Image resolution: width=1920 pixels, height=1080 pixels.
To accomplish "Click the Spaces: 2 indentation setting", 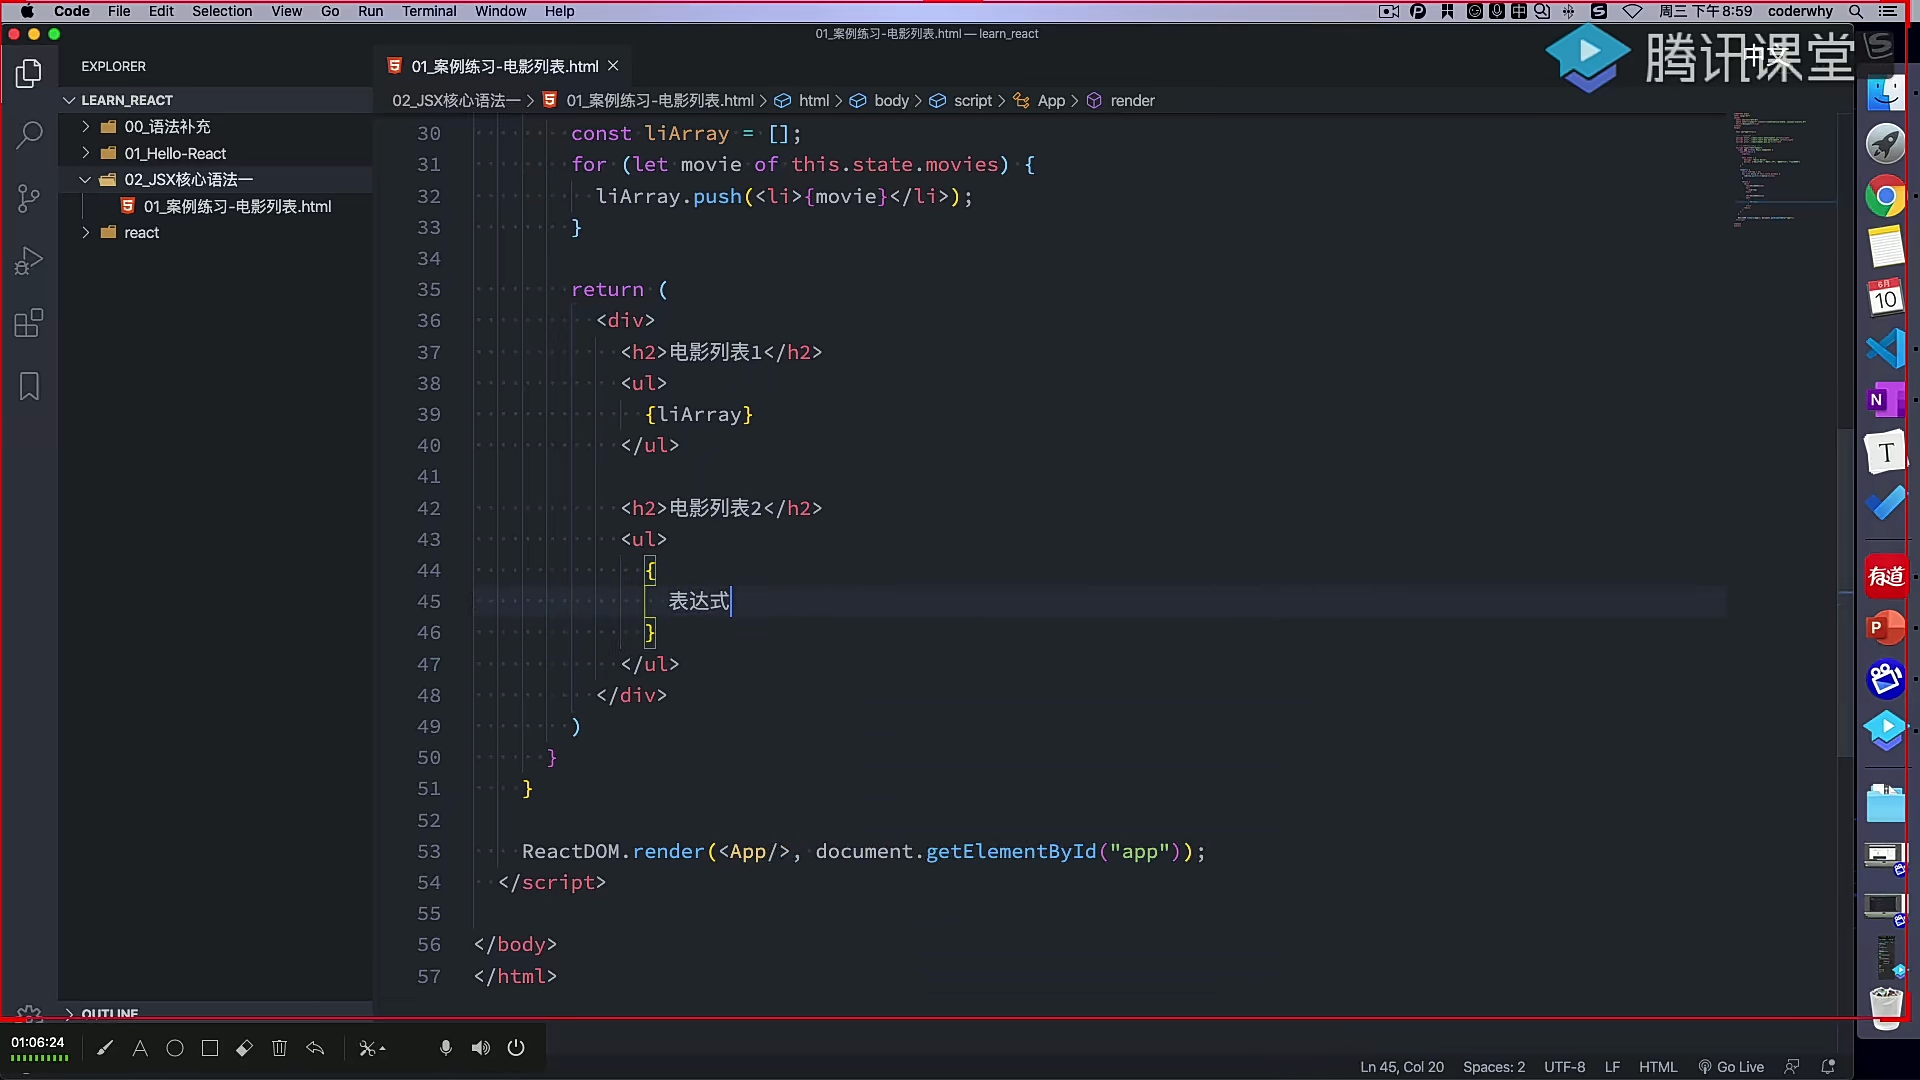I will (x=1494, y=1067).
